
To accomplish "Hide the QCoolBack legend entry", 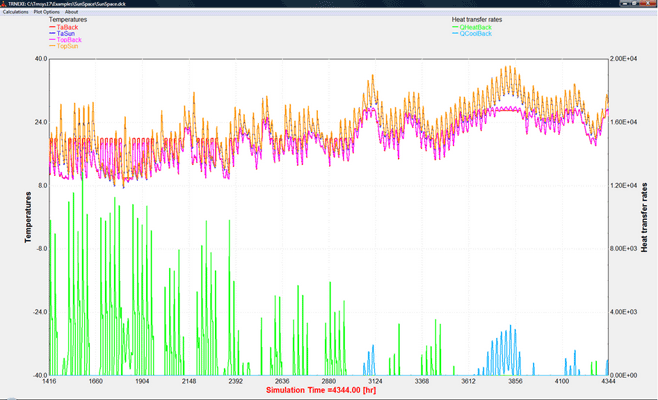I will [x=476, y=34].
